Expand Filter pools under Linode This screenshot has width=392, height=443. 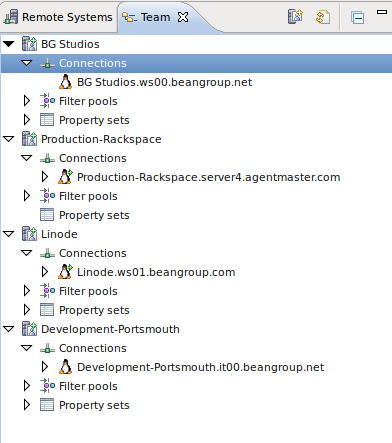pyautogui.click(x=27, y=291)
